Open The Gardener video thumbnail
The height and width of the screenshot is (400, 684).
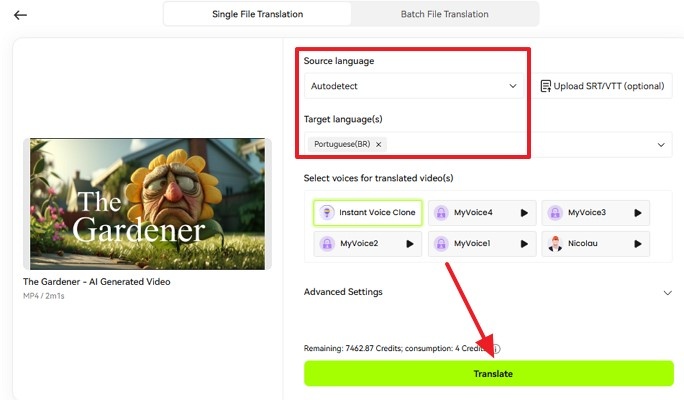(147, 204)
